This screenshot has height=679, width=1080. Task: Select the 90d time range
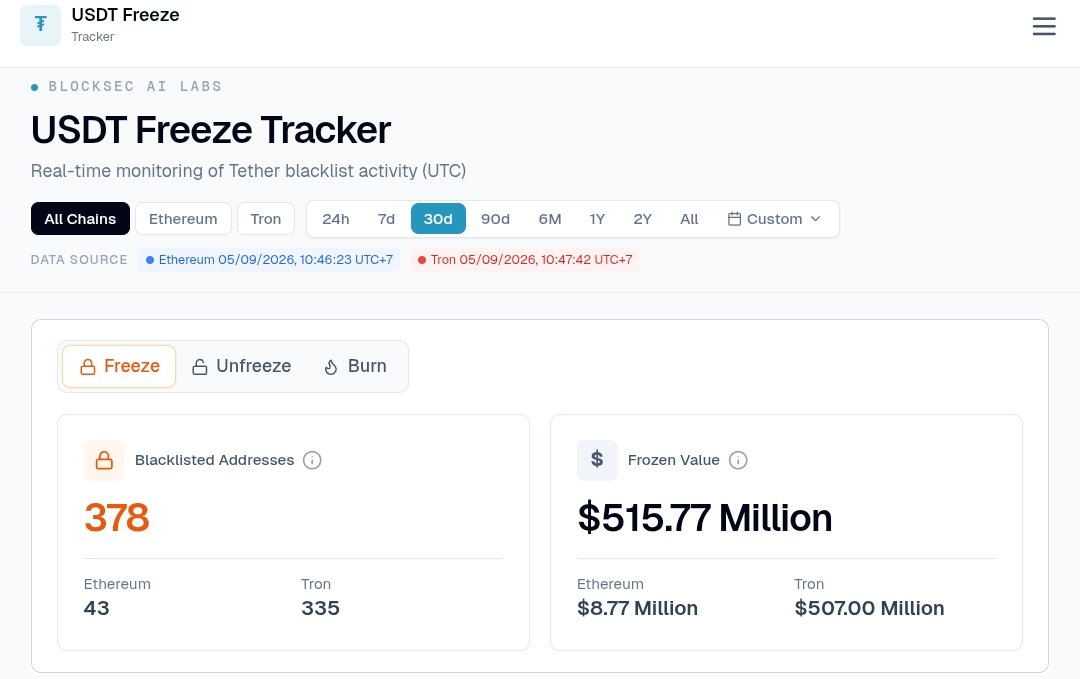click(x=495, y=219)
